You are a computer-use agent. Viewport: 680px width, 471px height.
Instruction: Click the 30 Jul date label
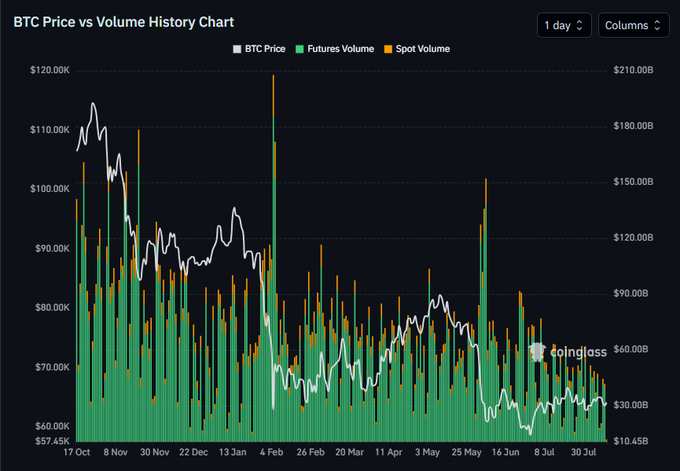click(583, 452)
